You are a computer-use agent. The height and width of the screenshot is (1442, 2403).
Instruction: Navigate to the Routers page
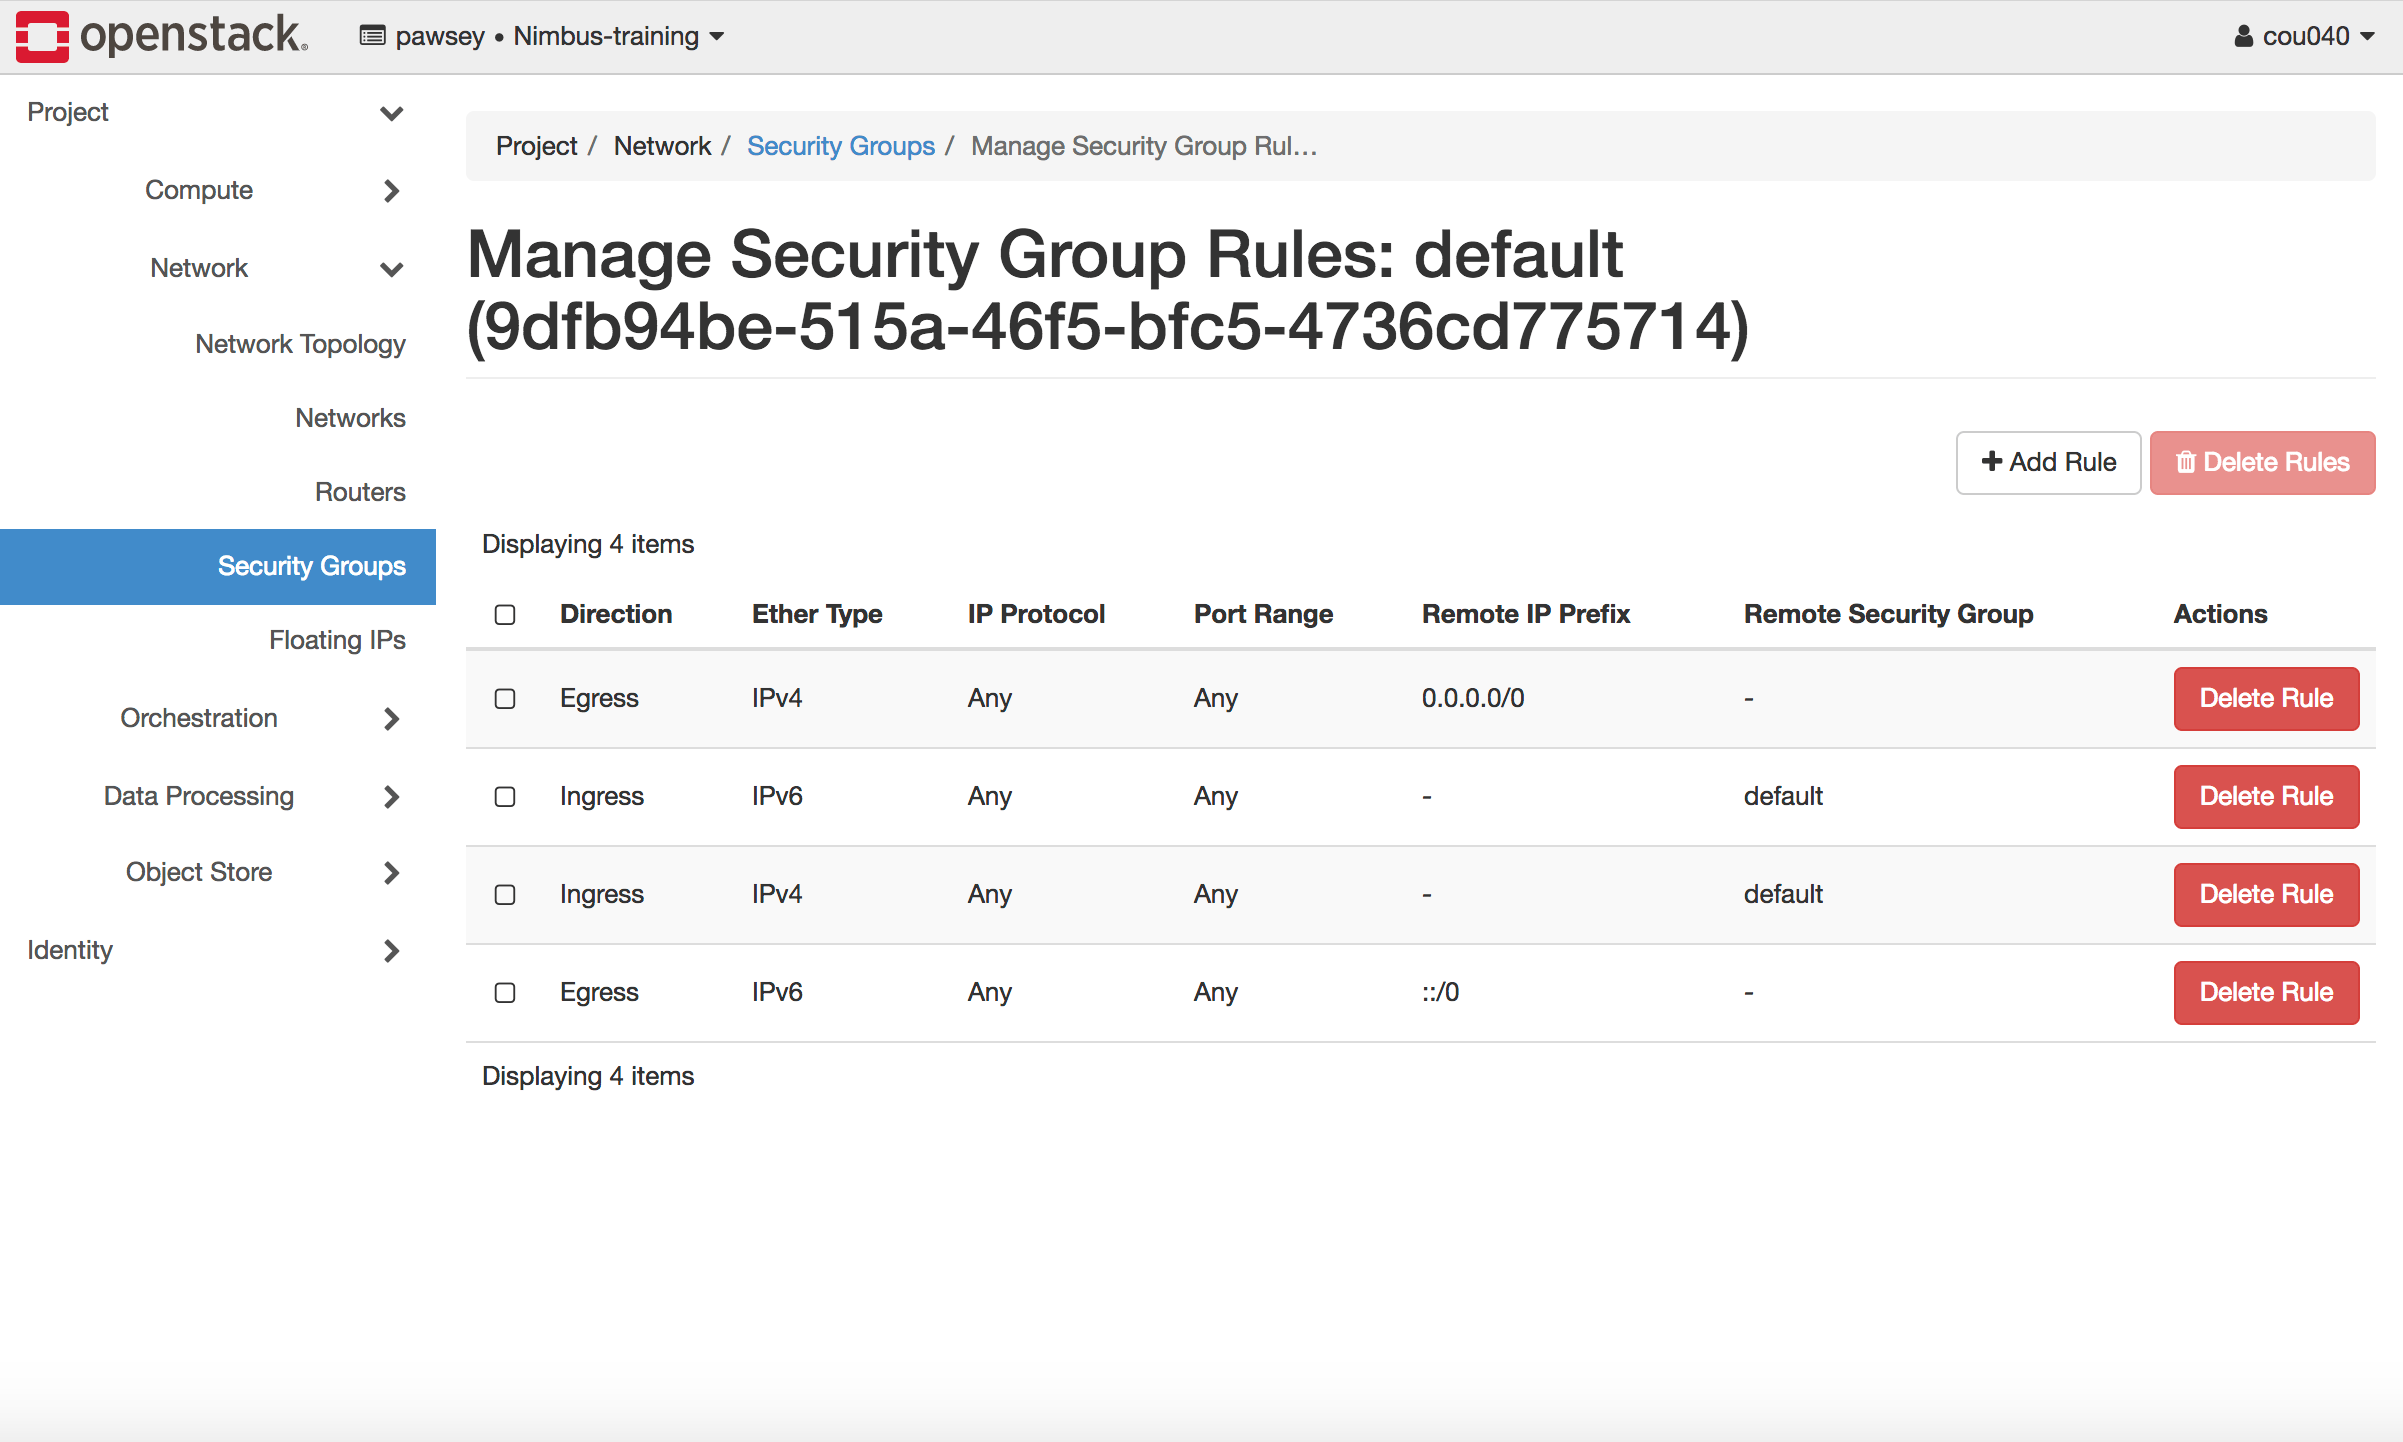(360, 492)
